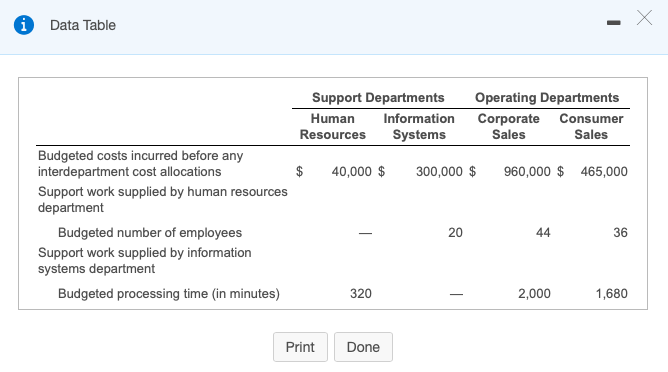Click the Corporate Sales column header
The width and height of the screenshot is (668, 372).
tap(509, 127)
